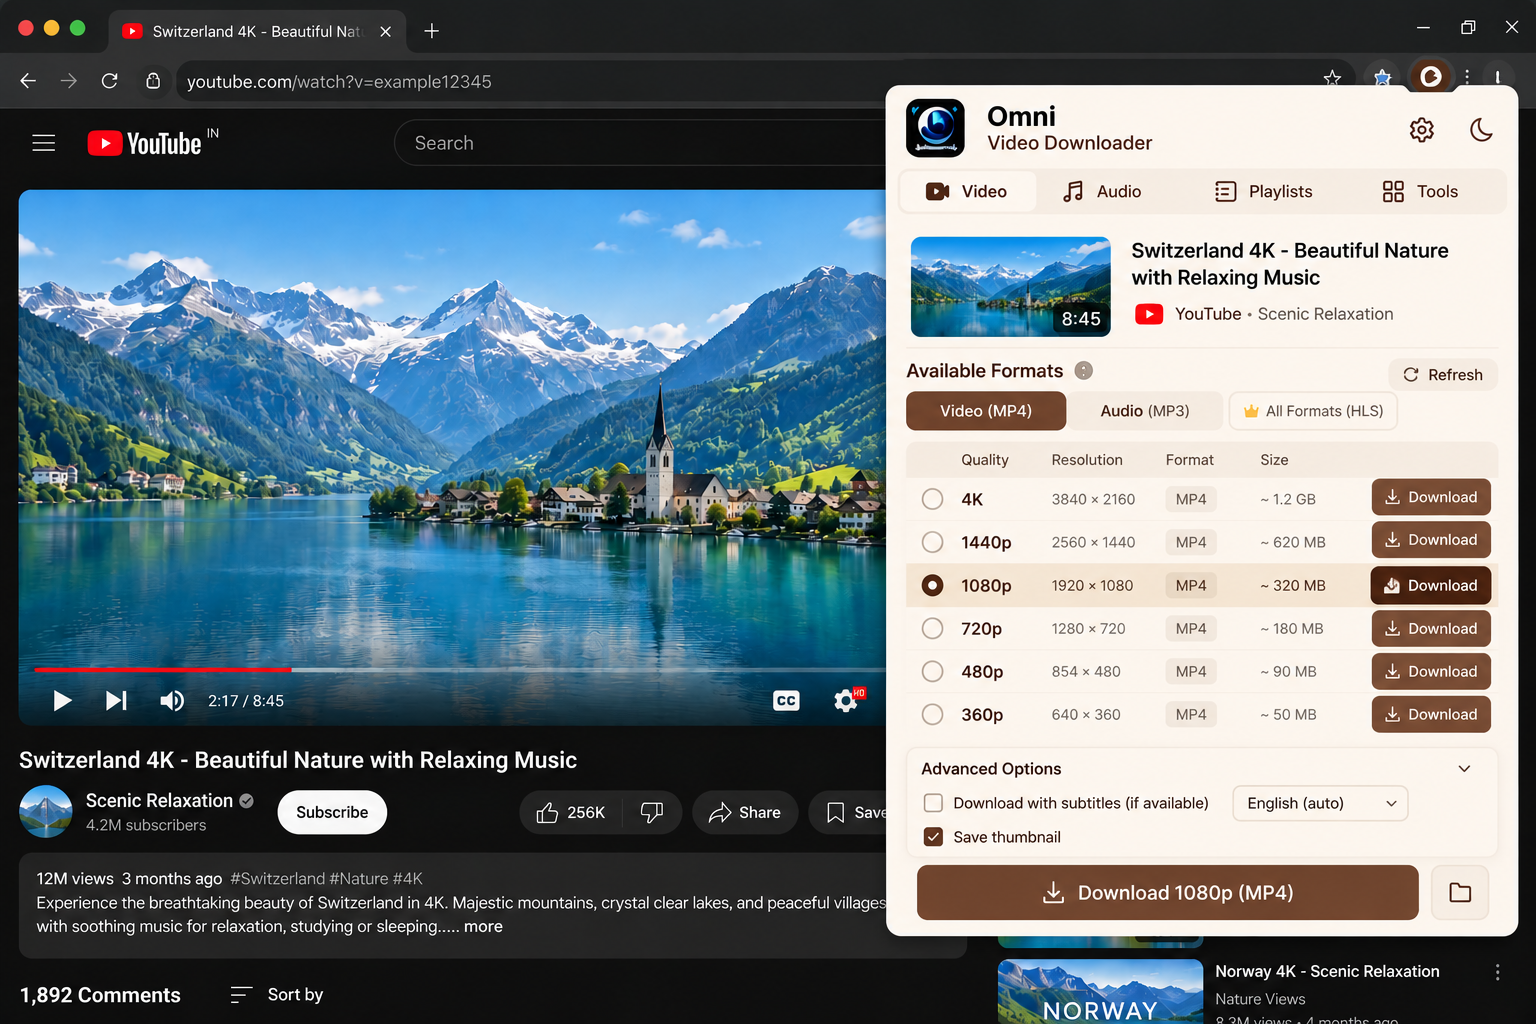Click Refresh formats button

point(1443,375)
